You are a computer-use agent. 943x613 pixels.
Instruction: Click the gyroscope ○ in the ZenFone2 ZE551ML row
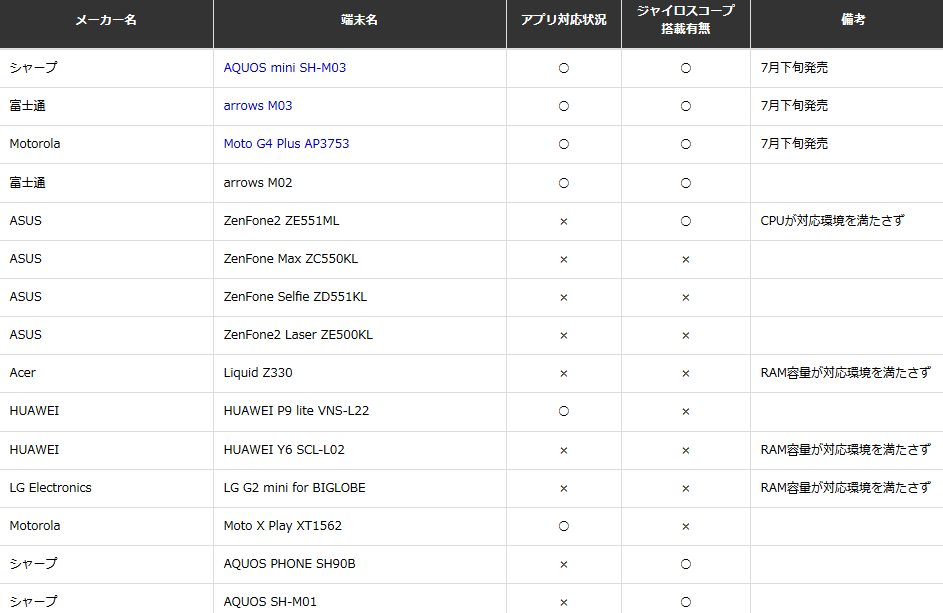686,221
